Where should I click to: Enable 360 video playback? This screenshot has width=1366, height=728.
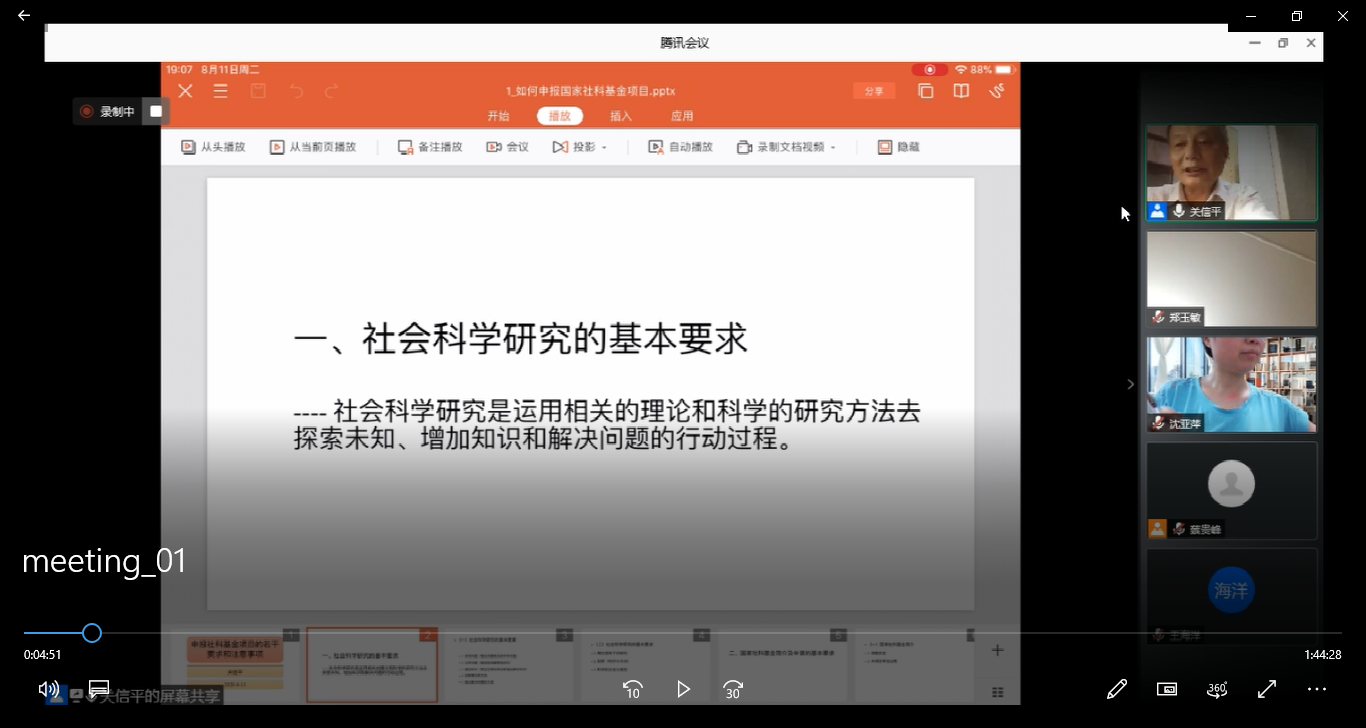point(1217,689)
